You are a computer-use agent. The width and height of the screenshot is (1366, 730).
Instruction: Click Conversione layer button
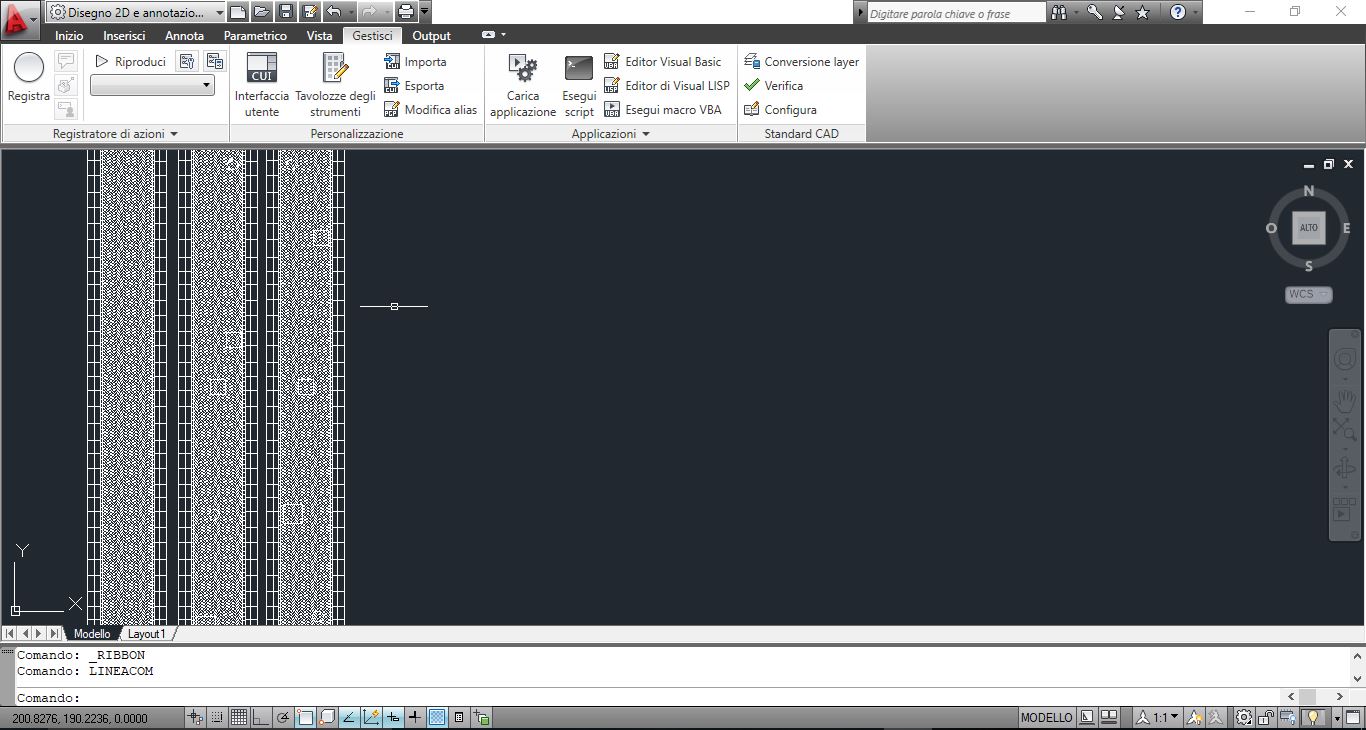[801, 62]
